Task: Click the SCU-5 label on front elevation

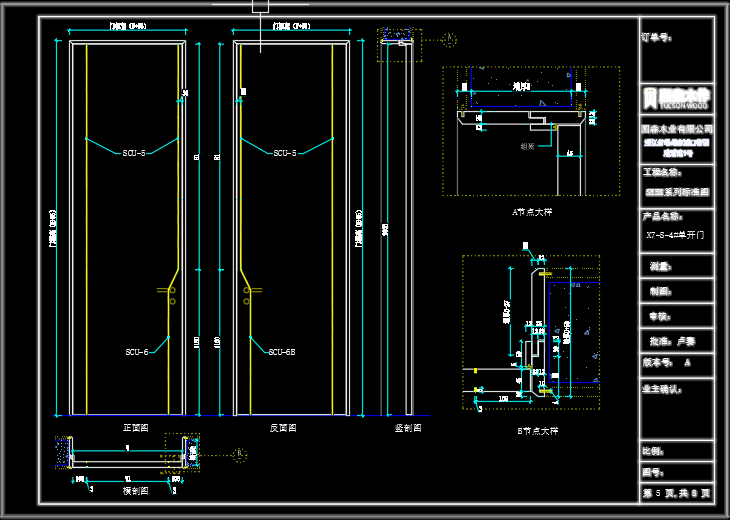Action: click(134, 153)
